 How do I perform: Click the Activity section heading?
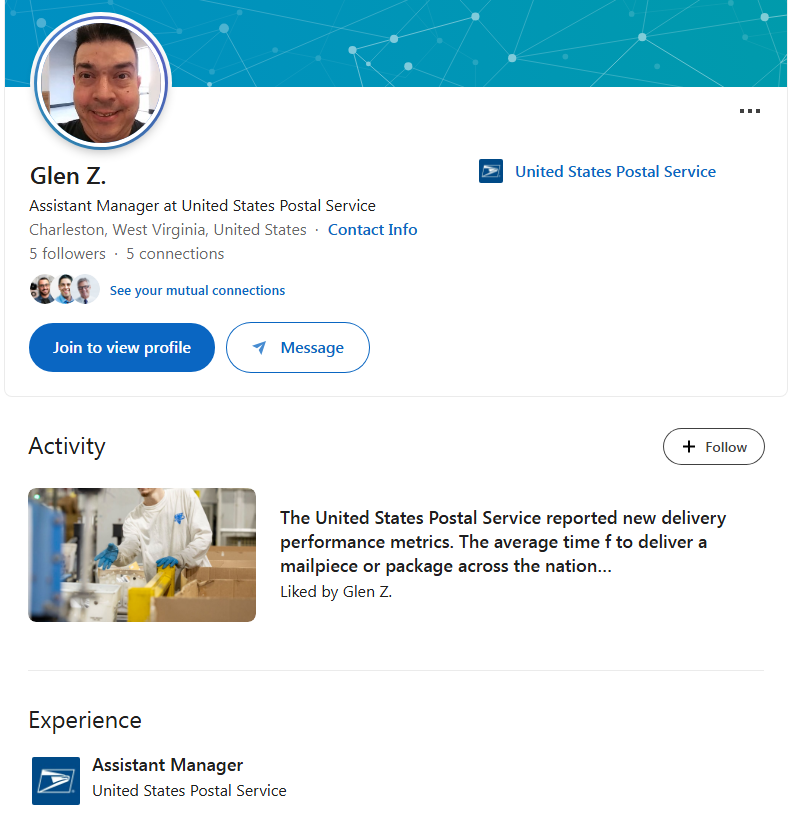point(67,447)
